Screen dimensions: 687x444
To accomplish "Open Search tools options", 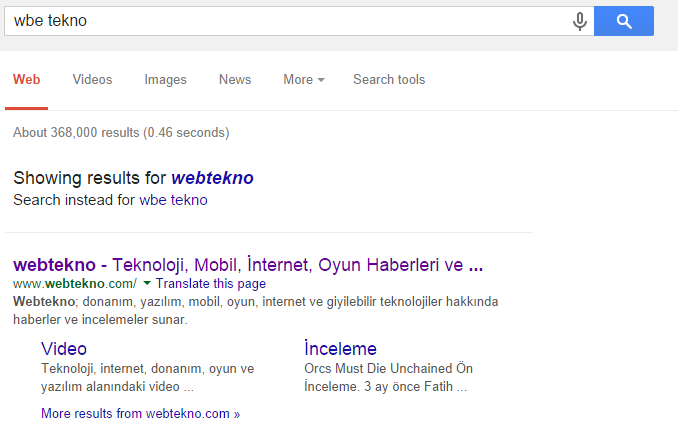I will 389,79.
